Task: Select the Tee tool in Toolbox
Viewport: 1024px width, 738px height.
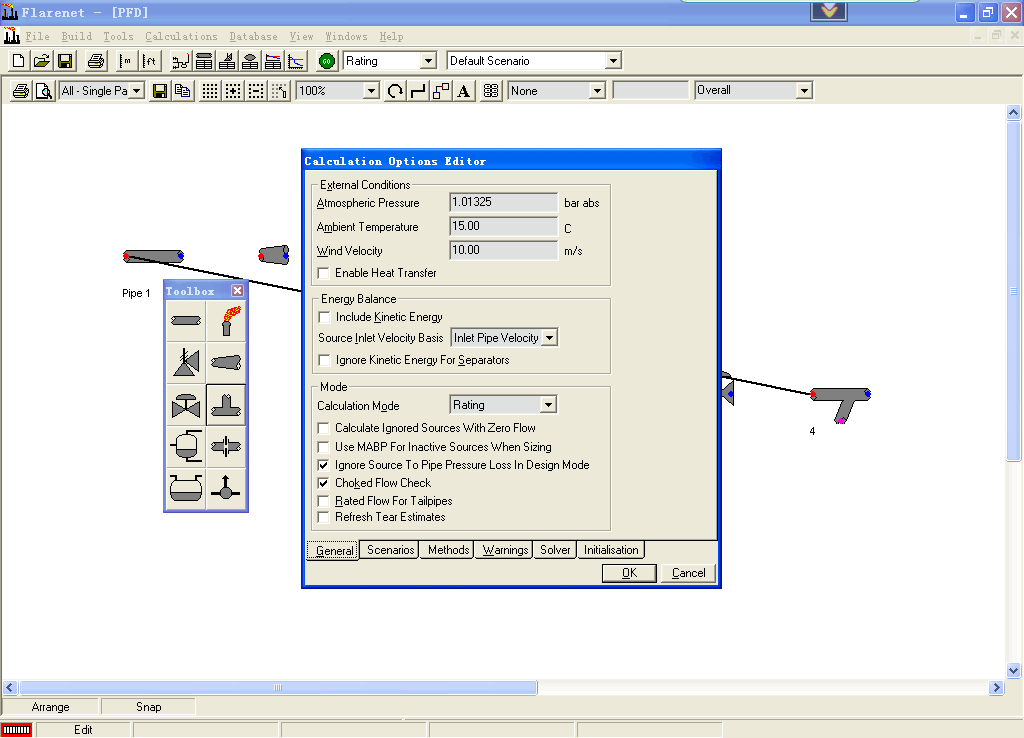Action: (x=226, y=405)
